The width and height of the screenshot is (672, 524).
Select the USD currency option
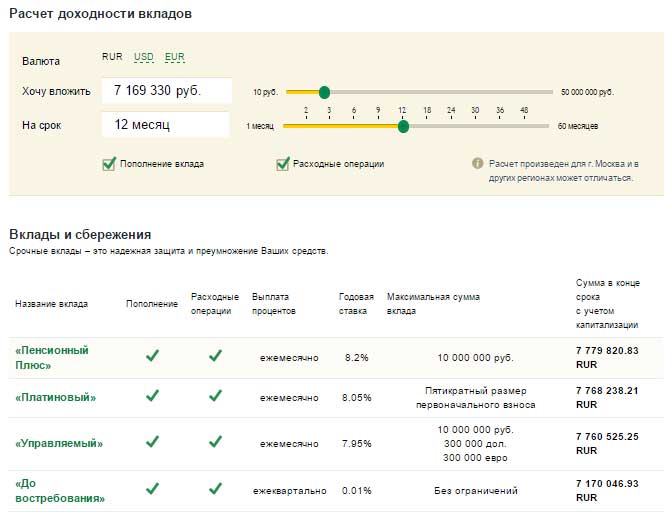tap(144, 57)
